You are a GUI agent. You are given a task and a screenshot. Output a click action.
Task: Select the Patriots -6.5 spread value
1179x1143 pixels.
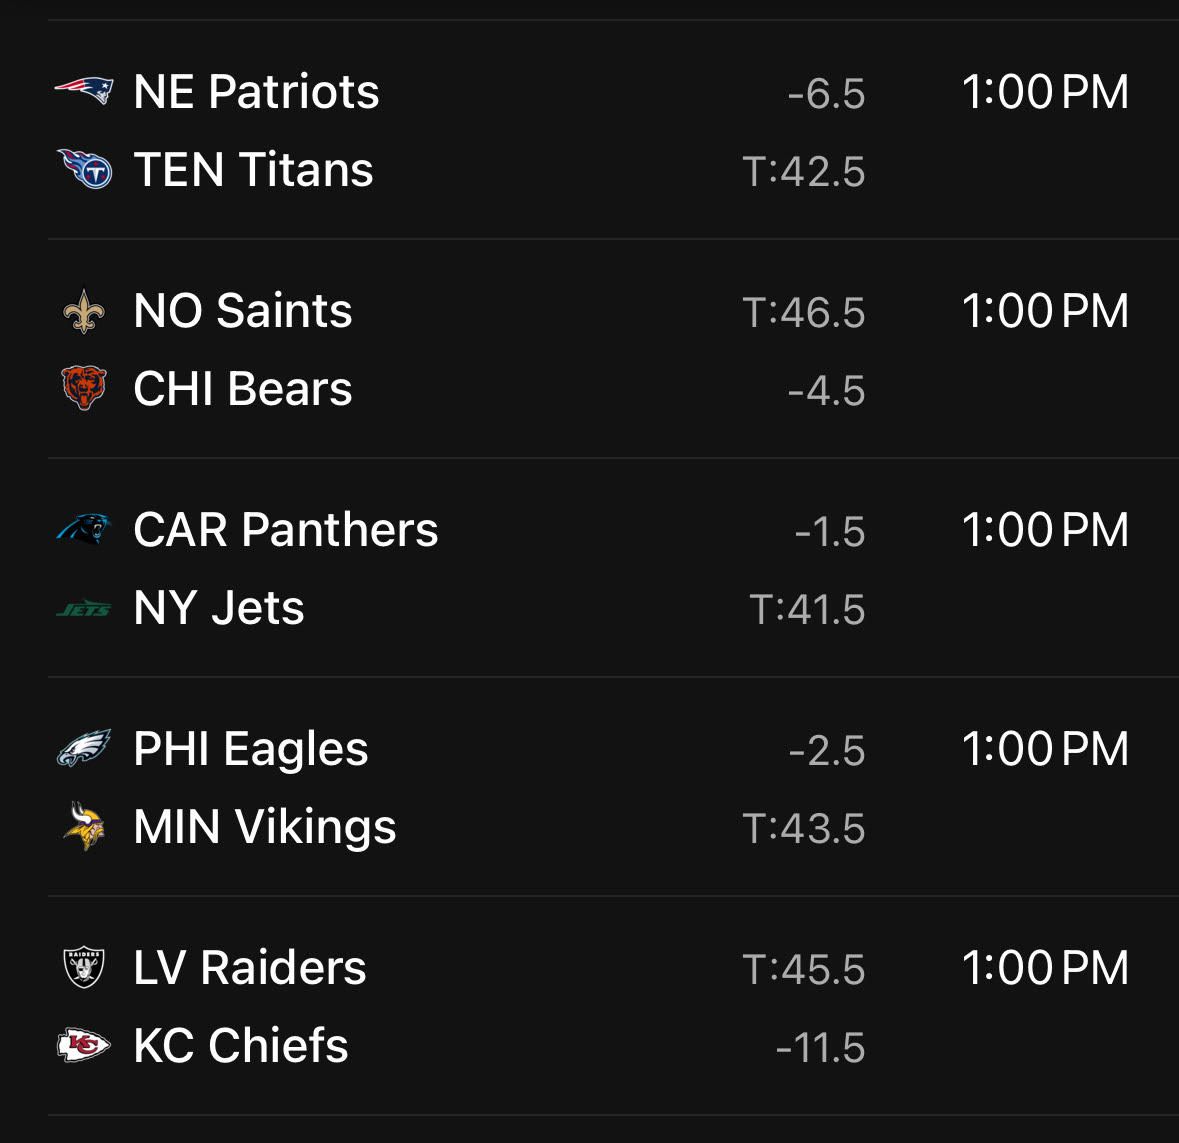(x=825, y=94)
